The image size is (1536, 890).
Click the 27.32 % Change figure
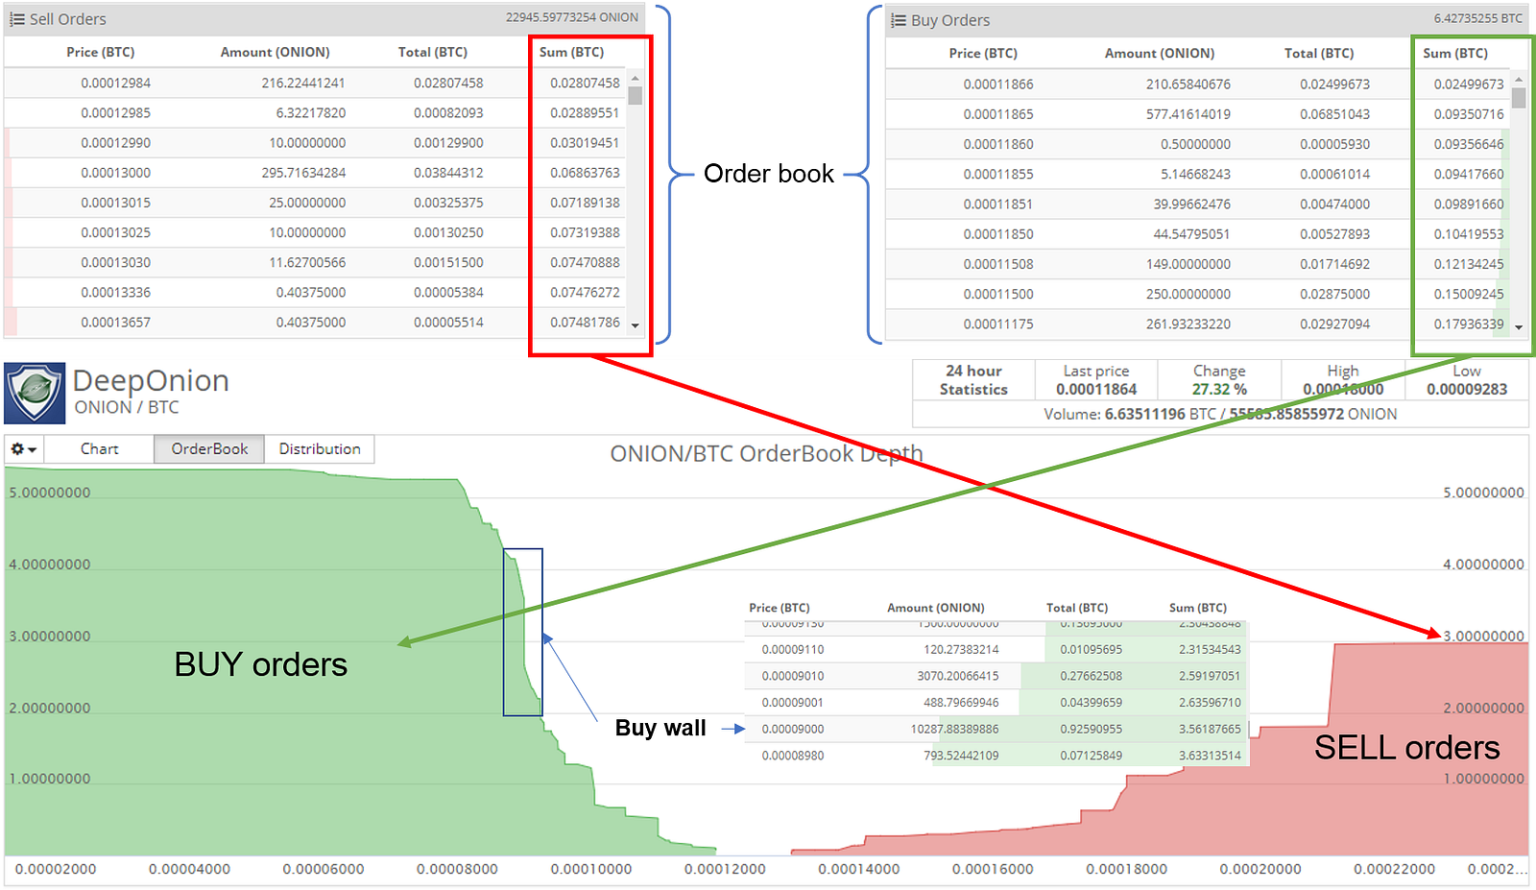[1218, 390]
